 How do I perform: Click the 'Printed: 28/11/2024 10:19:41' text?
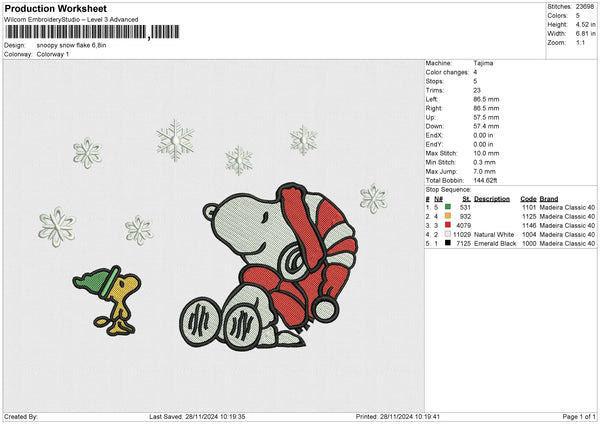(x=398, y=416)
